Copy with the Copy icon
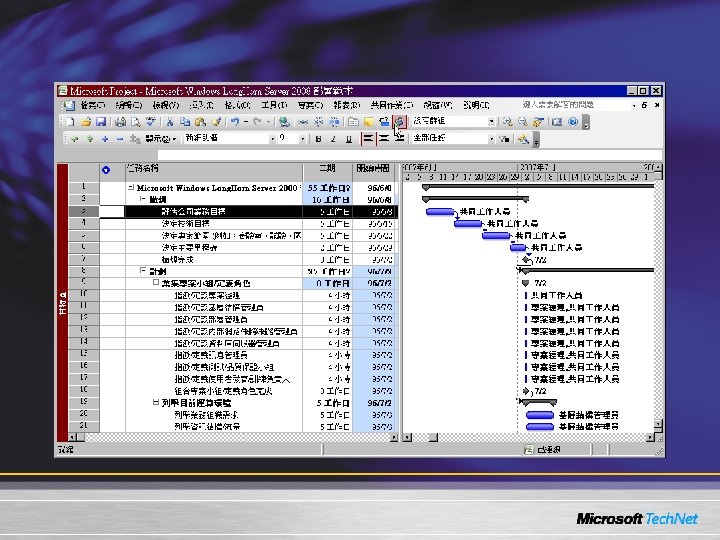The image size is (720, 540). [x=185, y=122]
